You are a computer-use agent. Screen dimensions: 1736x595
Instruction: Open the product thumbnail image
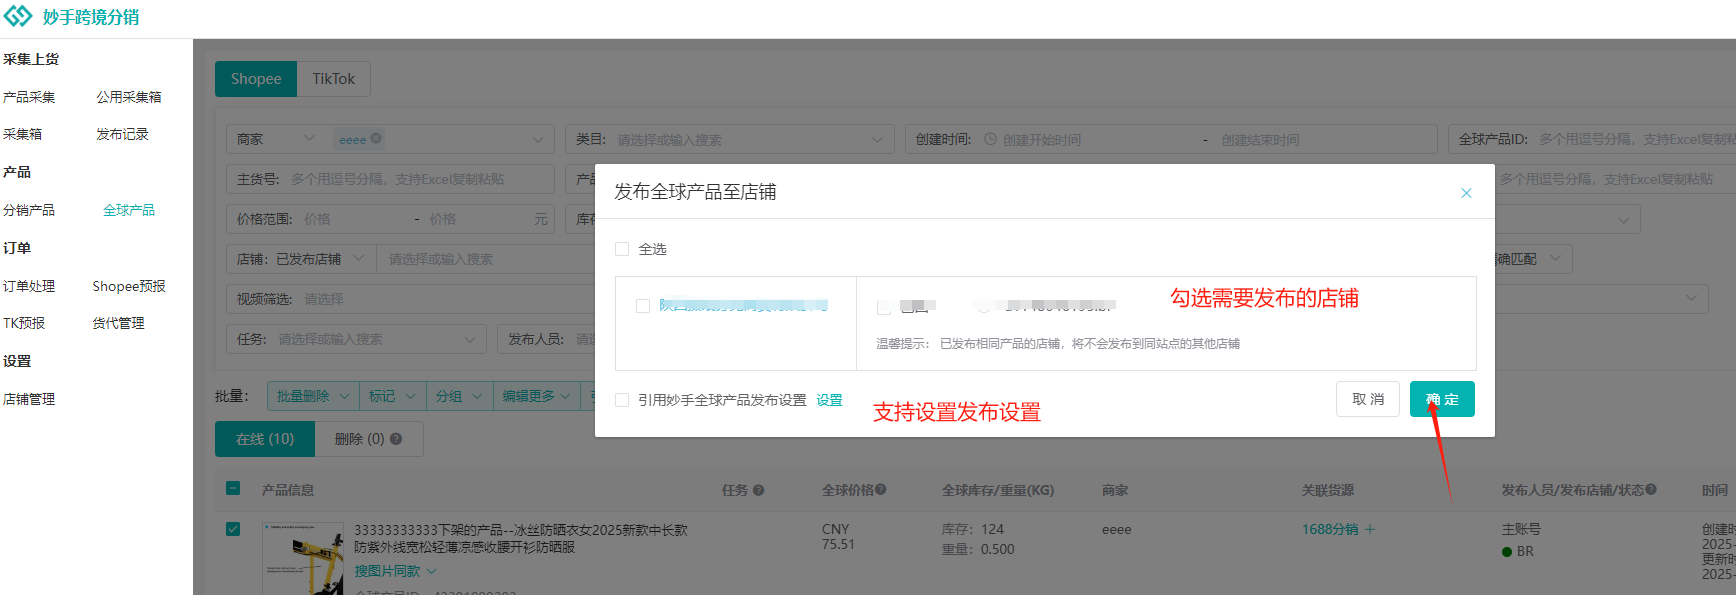(304, 558)
